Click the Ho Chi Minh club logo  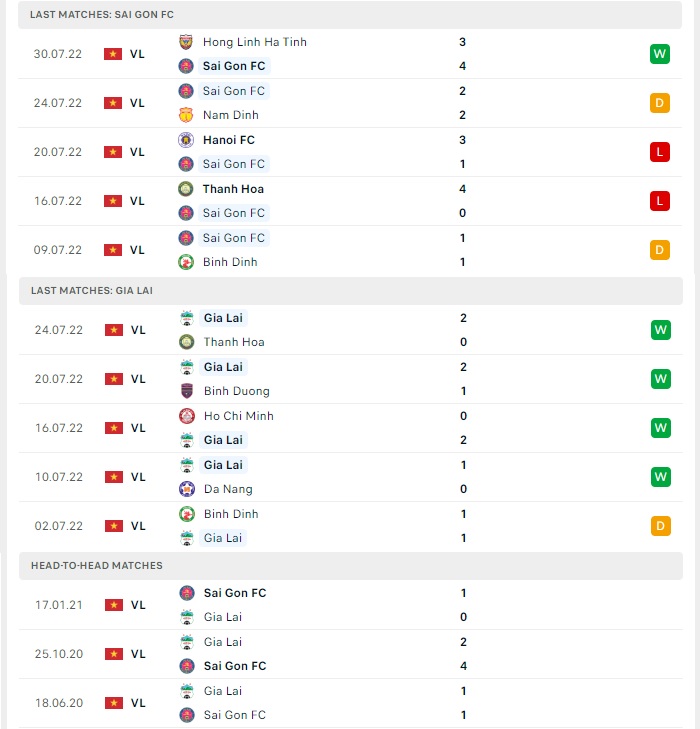click(187, 416)
